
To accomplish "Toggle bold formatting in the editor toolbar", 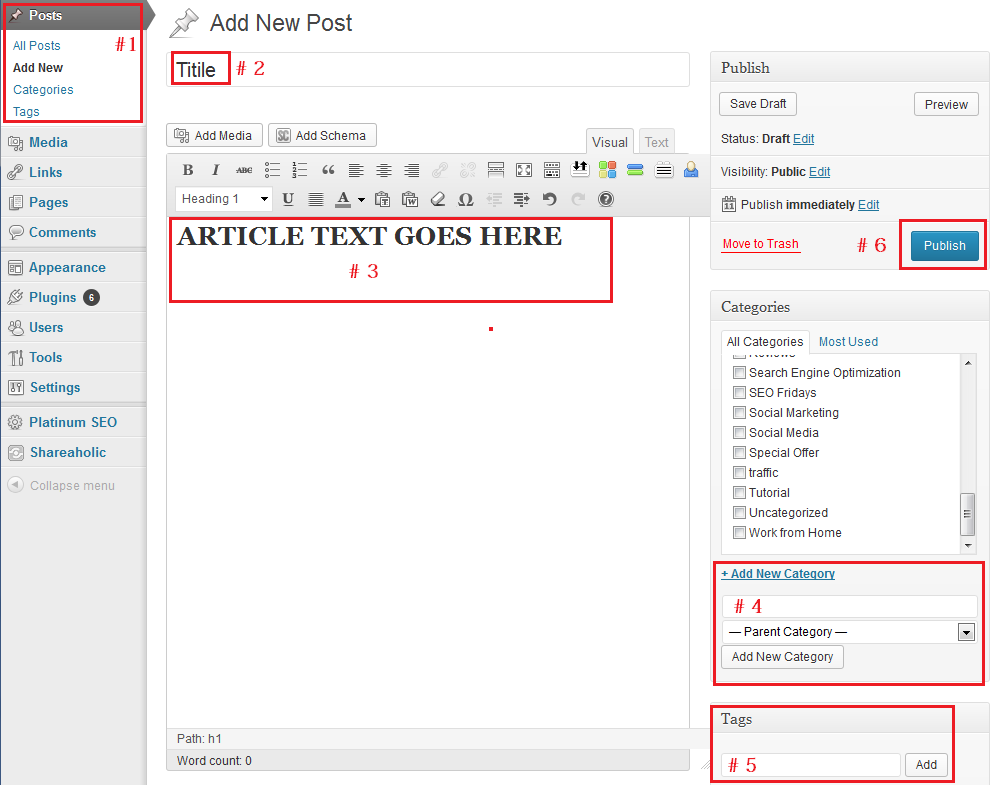I will [188, 170].
